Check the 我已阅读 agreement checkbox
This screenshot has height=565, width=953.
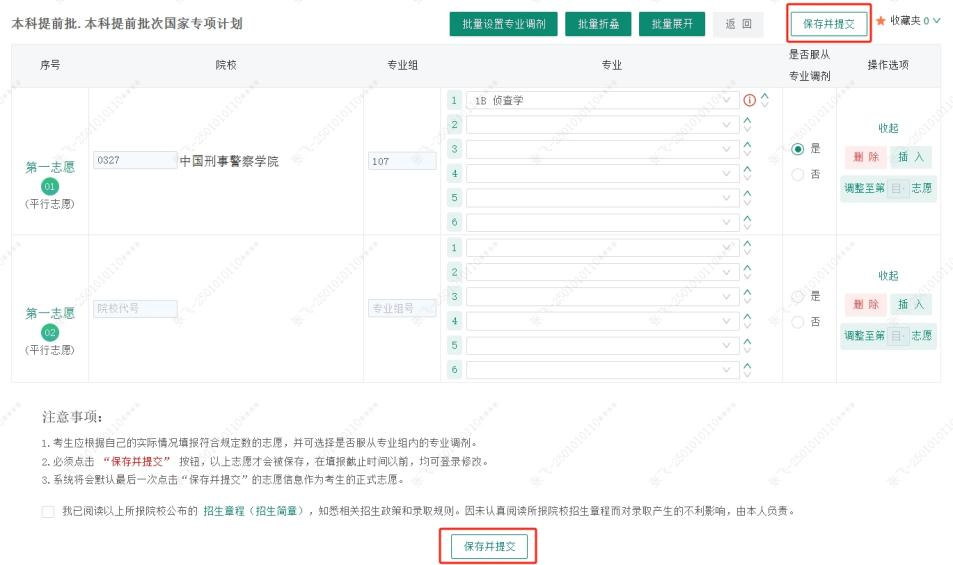tap(49, 512)
